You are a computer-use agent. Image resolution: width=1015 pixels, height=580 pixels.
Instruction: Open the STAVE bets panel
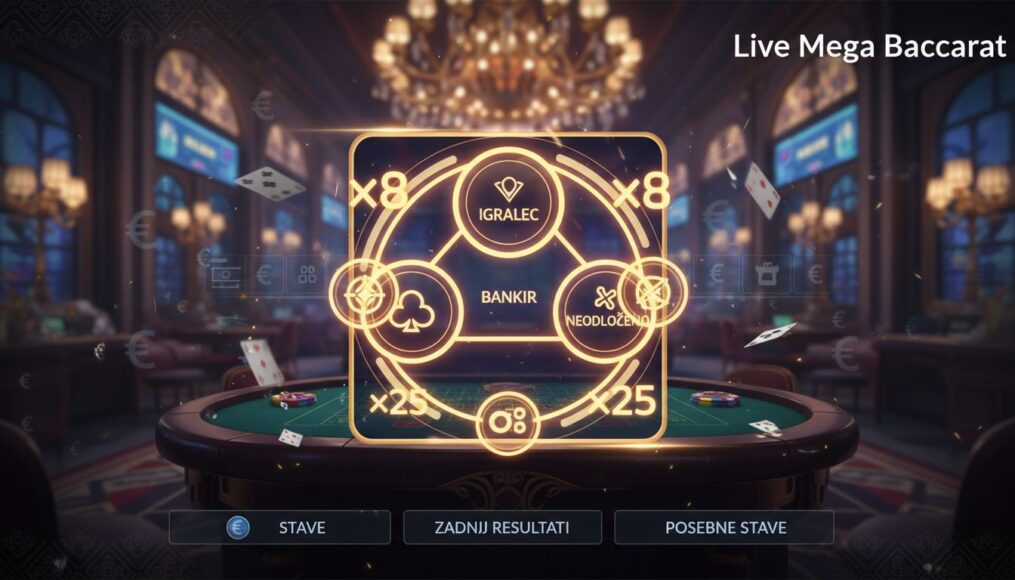280,528
